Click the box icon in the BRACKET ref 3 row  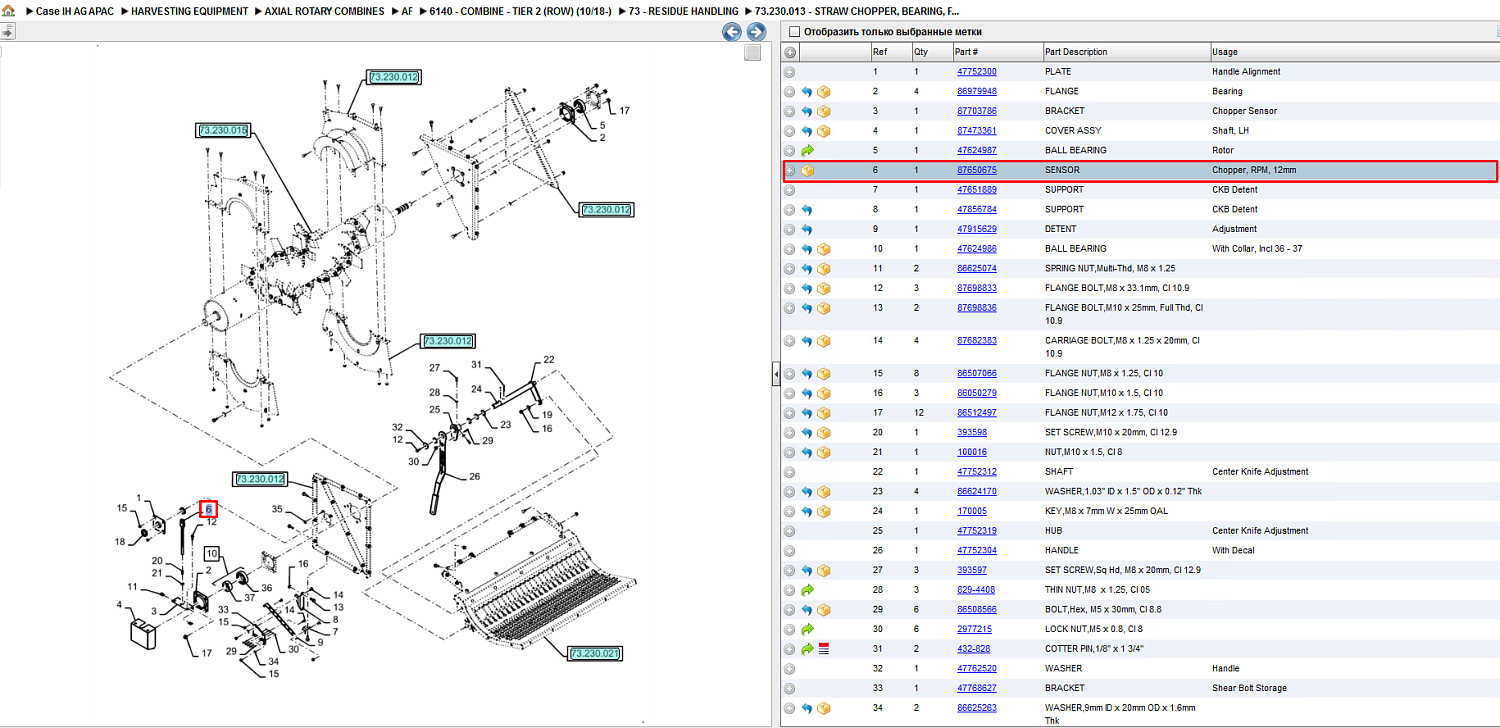pyautogui.click(x=824, y=111)
